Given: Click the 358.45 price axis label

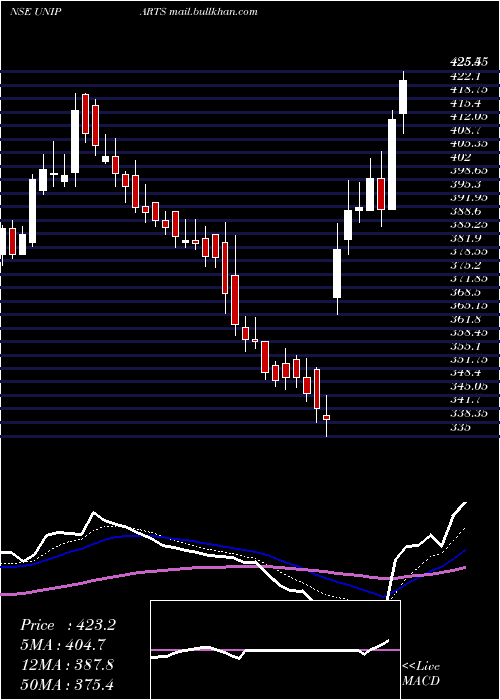Looking at the screenshot, I should click(x=469, y=333).
